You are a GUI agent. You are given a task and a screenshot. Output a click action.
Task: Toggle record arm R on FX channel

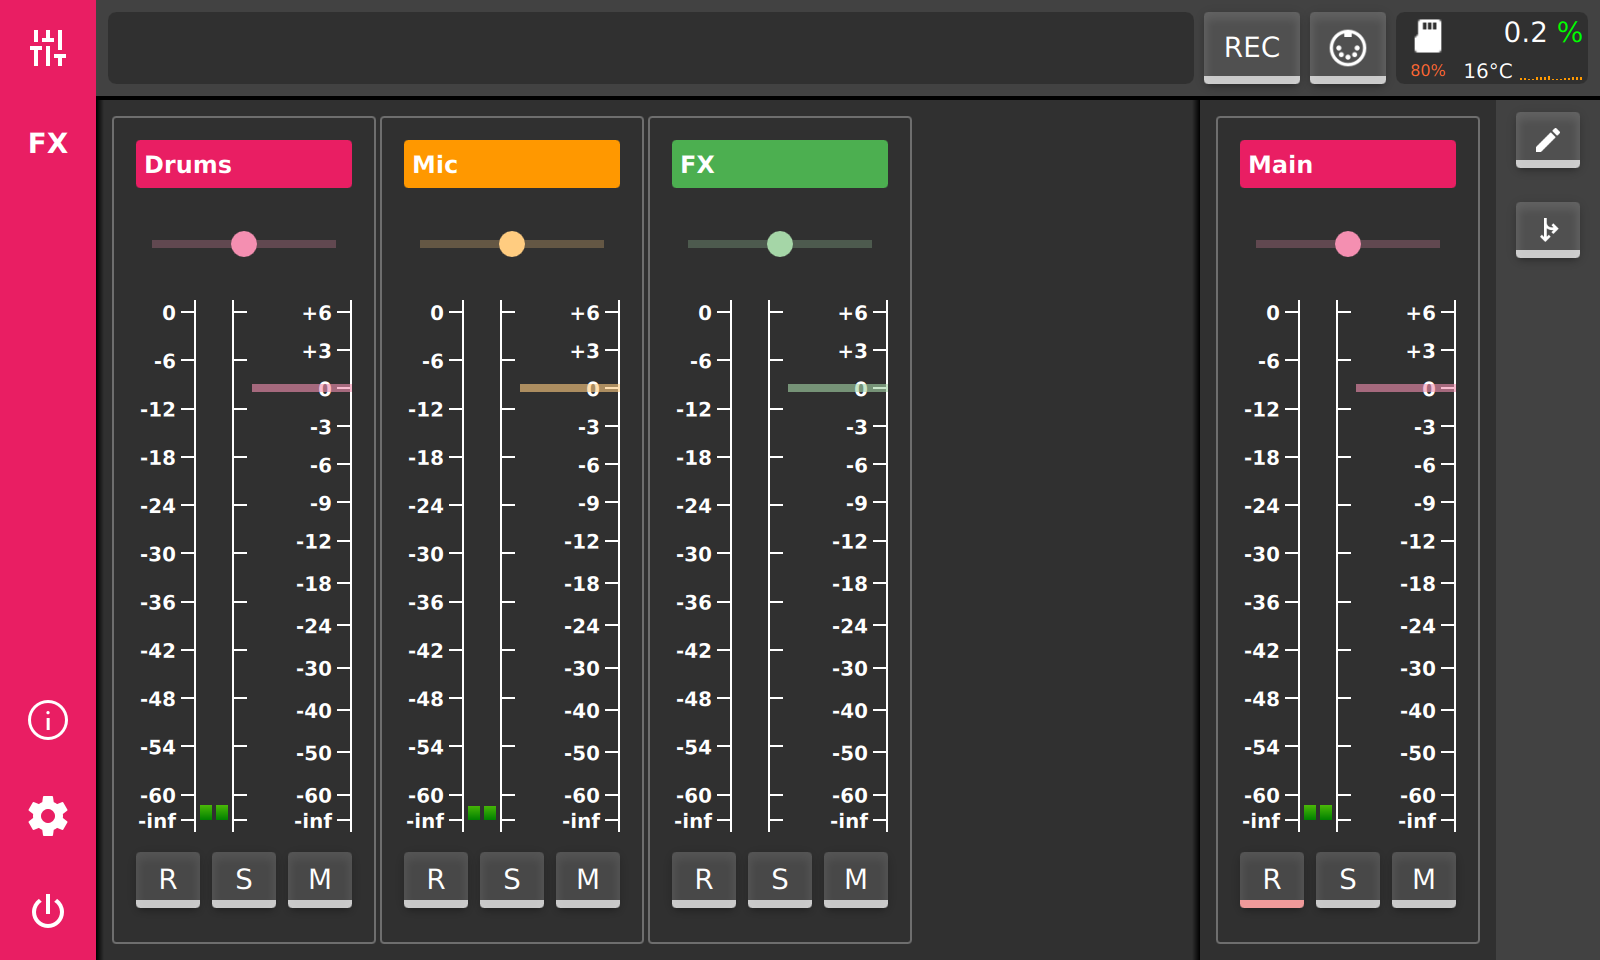tap(704, 880)
